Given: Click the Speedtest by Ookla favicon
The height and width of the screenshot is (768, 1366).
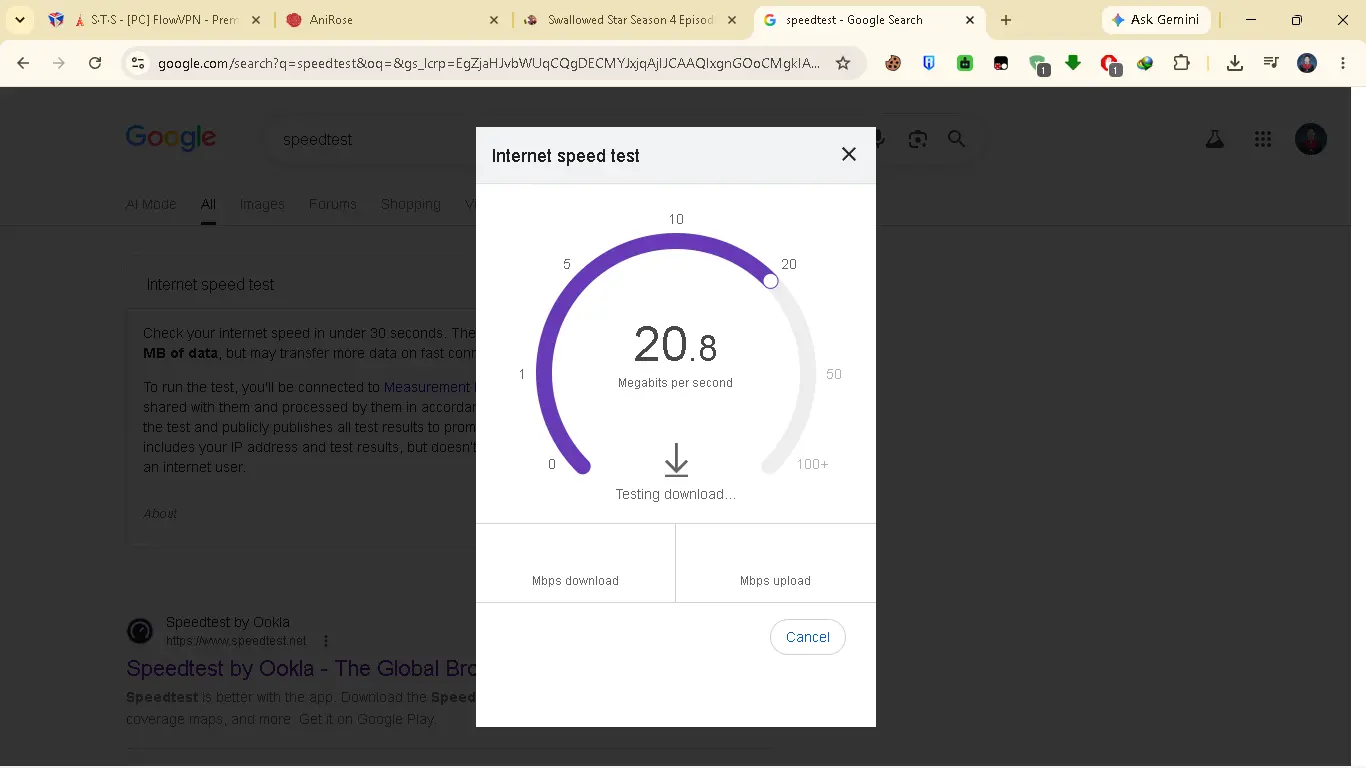Looking at the screenshot, I should tap(140, 631).
